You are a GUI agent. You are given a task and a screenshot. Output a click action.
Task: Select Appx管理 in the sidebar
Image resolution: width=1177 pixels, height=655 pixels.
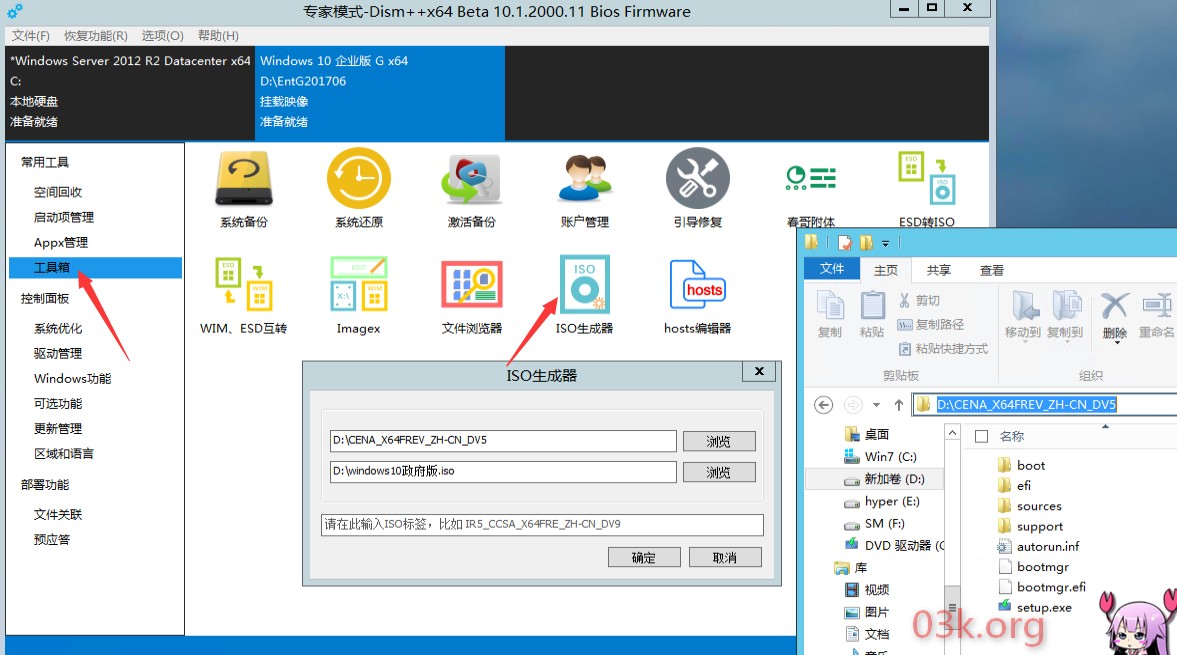61,242
